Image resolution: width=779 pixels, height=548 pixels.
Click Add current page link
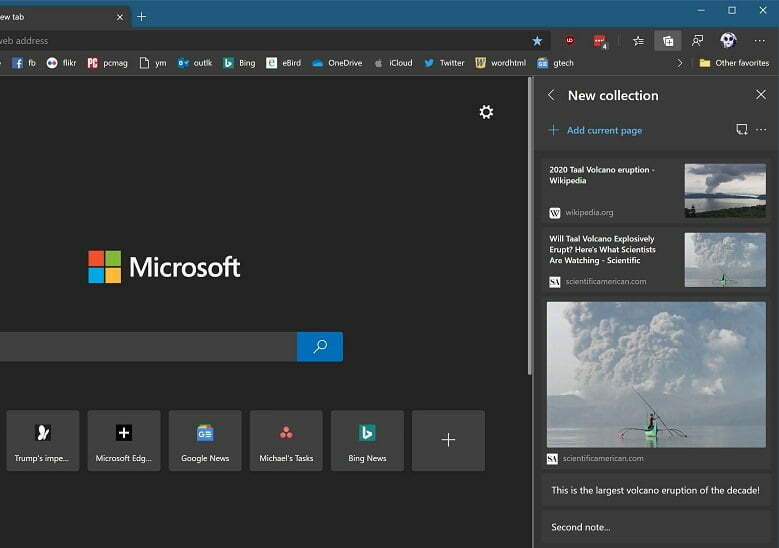tap(595, 130)
